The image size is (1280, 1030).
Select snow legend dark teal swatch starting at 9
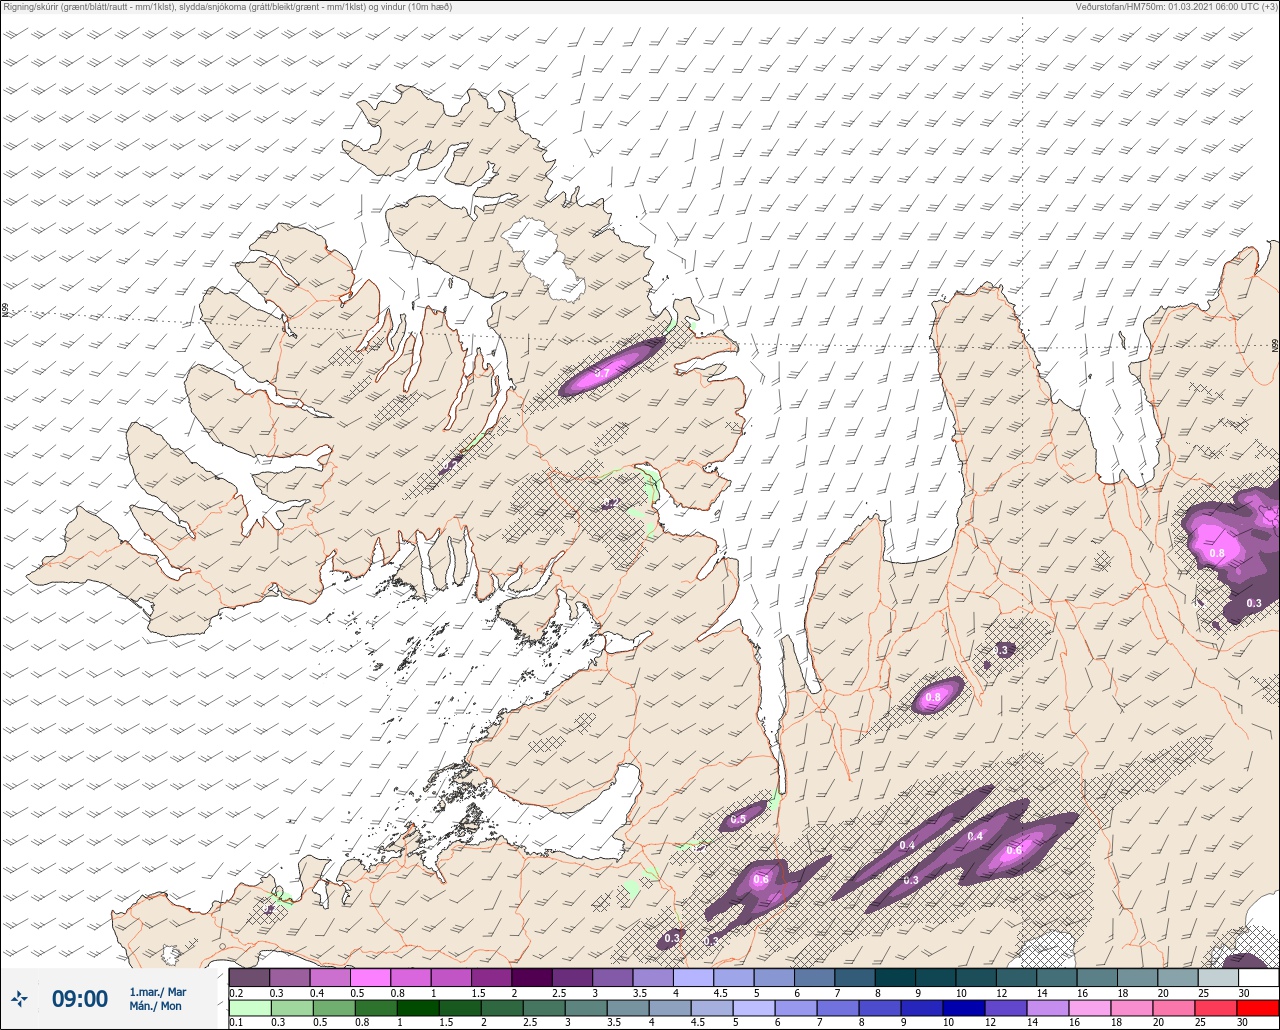[x=935, y=977]
